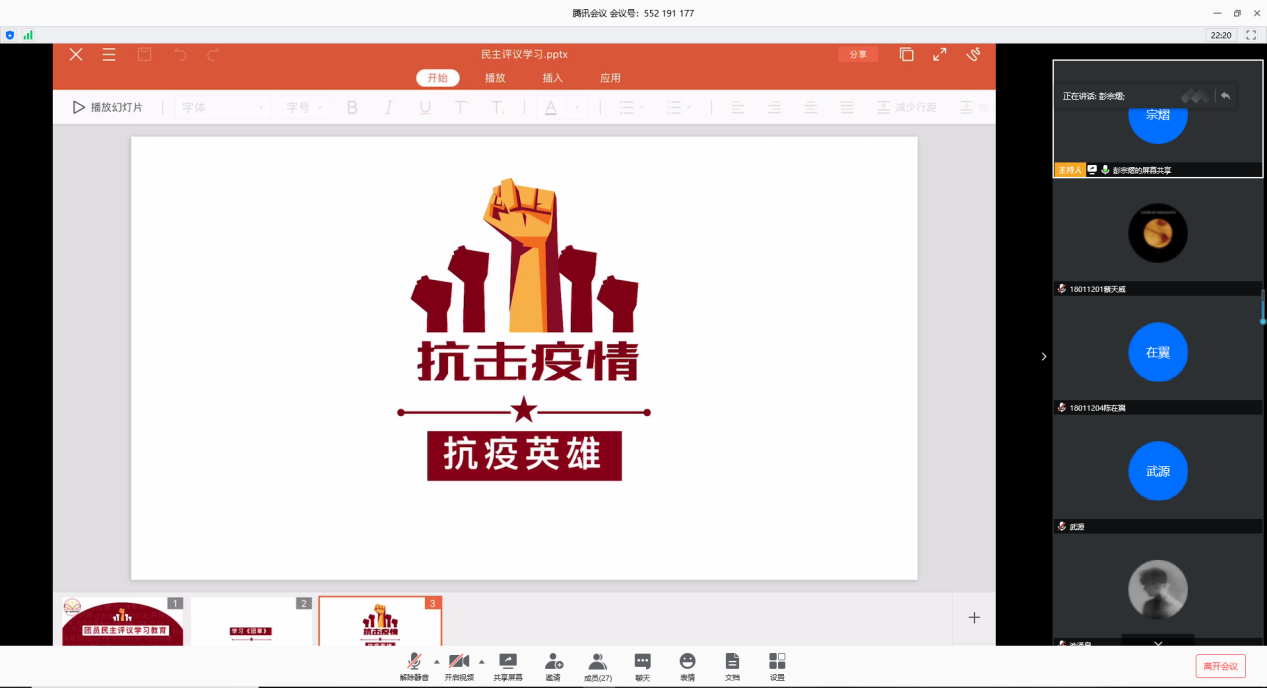Toggle Italic formatting
The image size is (1267, 688).
click(389, 107)
